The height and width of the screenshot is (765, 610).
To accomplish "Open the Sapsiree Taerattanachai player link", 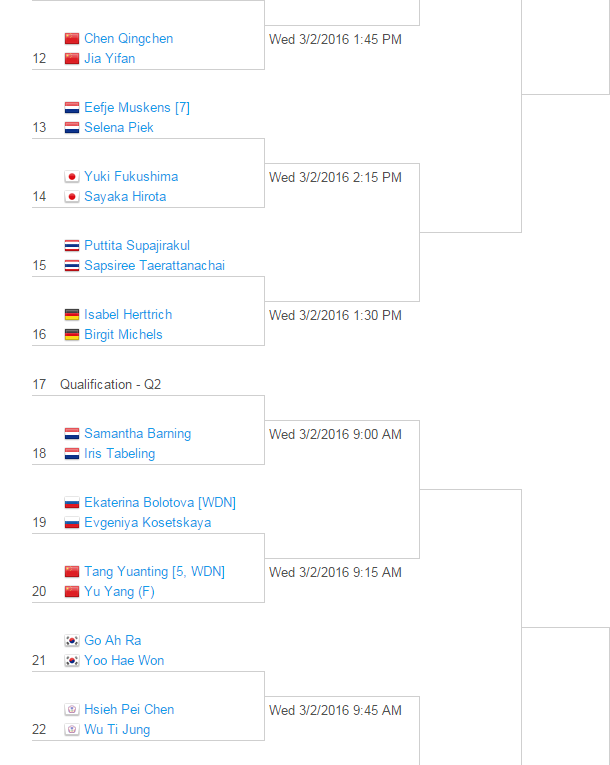I will 154,266.
